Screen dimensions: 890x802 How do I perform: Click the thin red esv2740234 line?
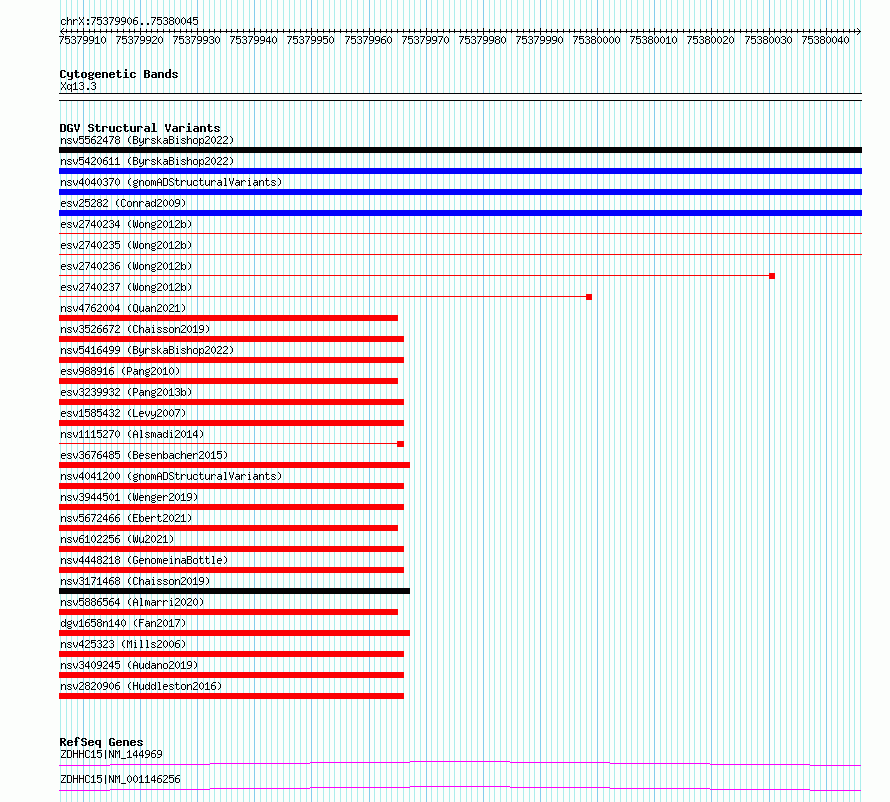pos(460,233)
